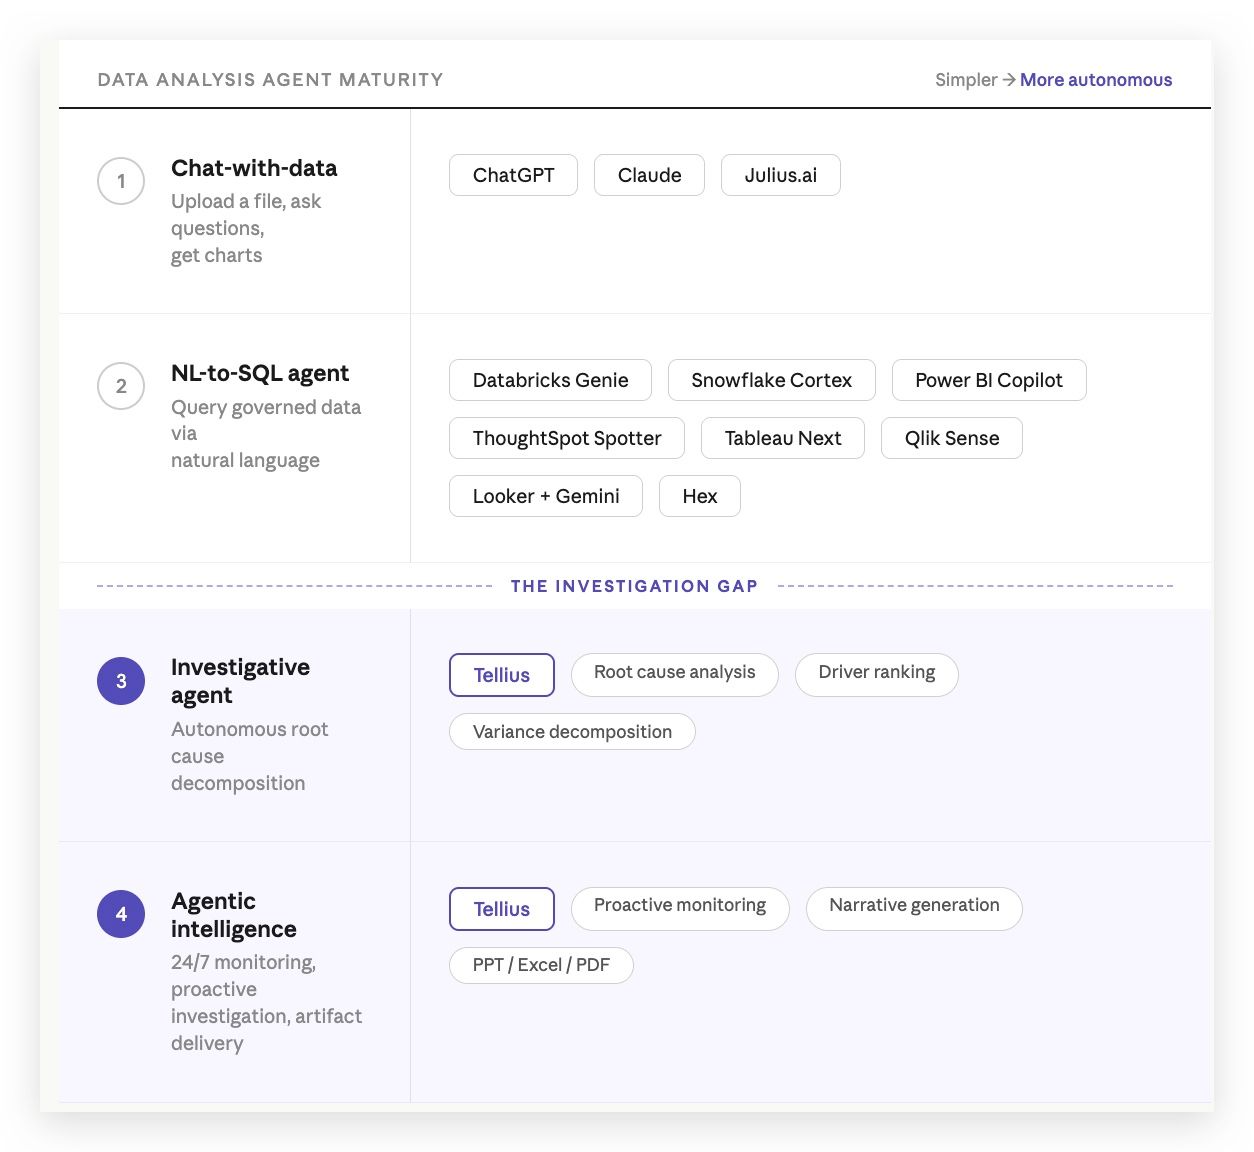Click the DATA ANALYSIS AGENT MATURITY title
This screenshot has height=1152, width=1254.
(270, 80)
